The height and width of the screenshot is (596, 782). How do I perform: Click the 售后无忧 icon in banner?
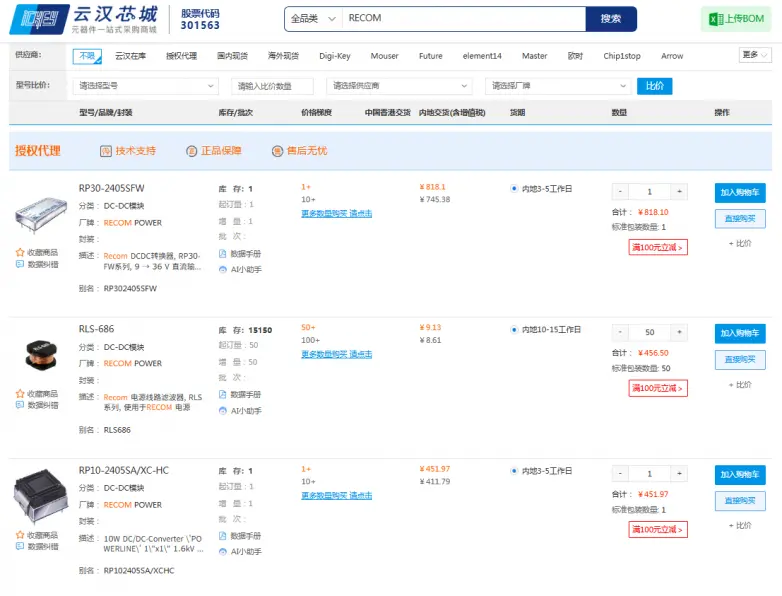pos(277,151)
